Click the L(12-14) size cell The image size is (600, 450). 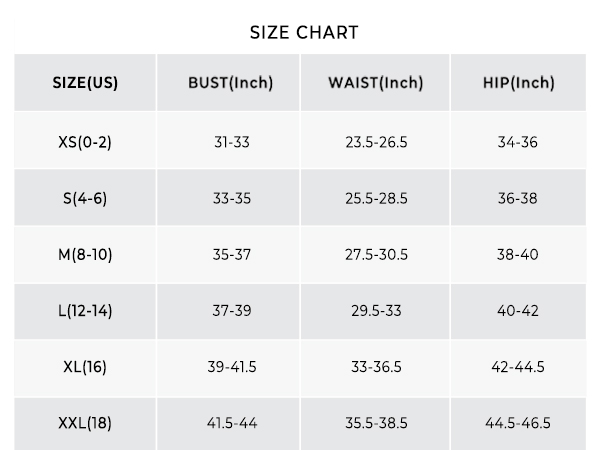pos(85,311)
